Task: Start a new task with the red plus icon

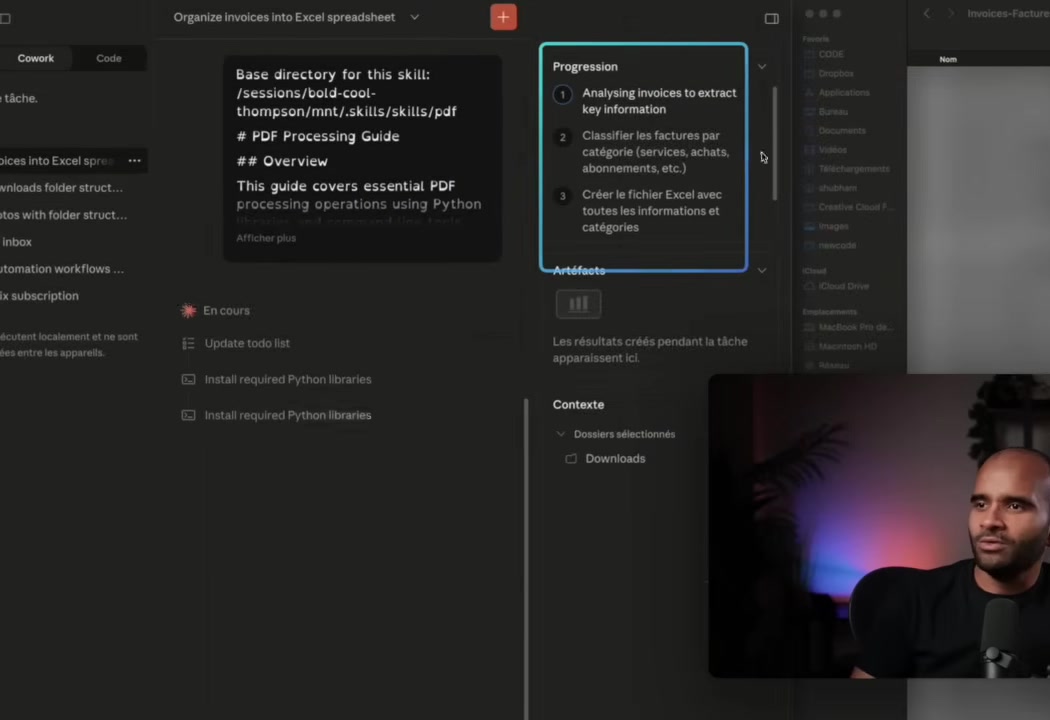Action: 503,17
